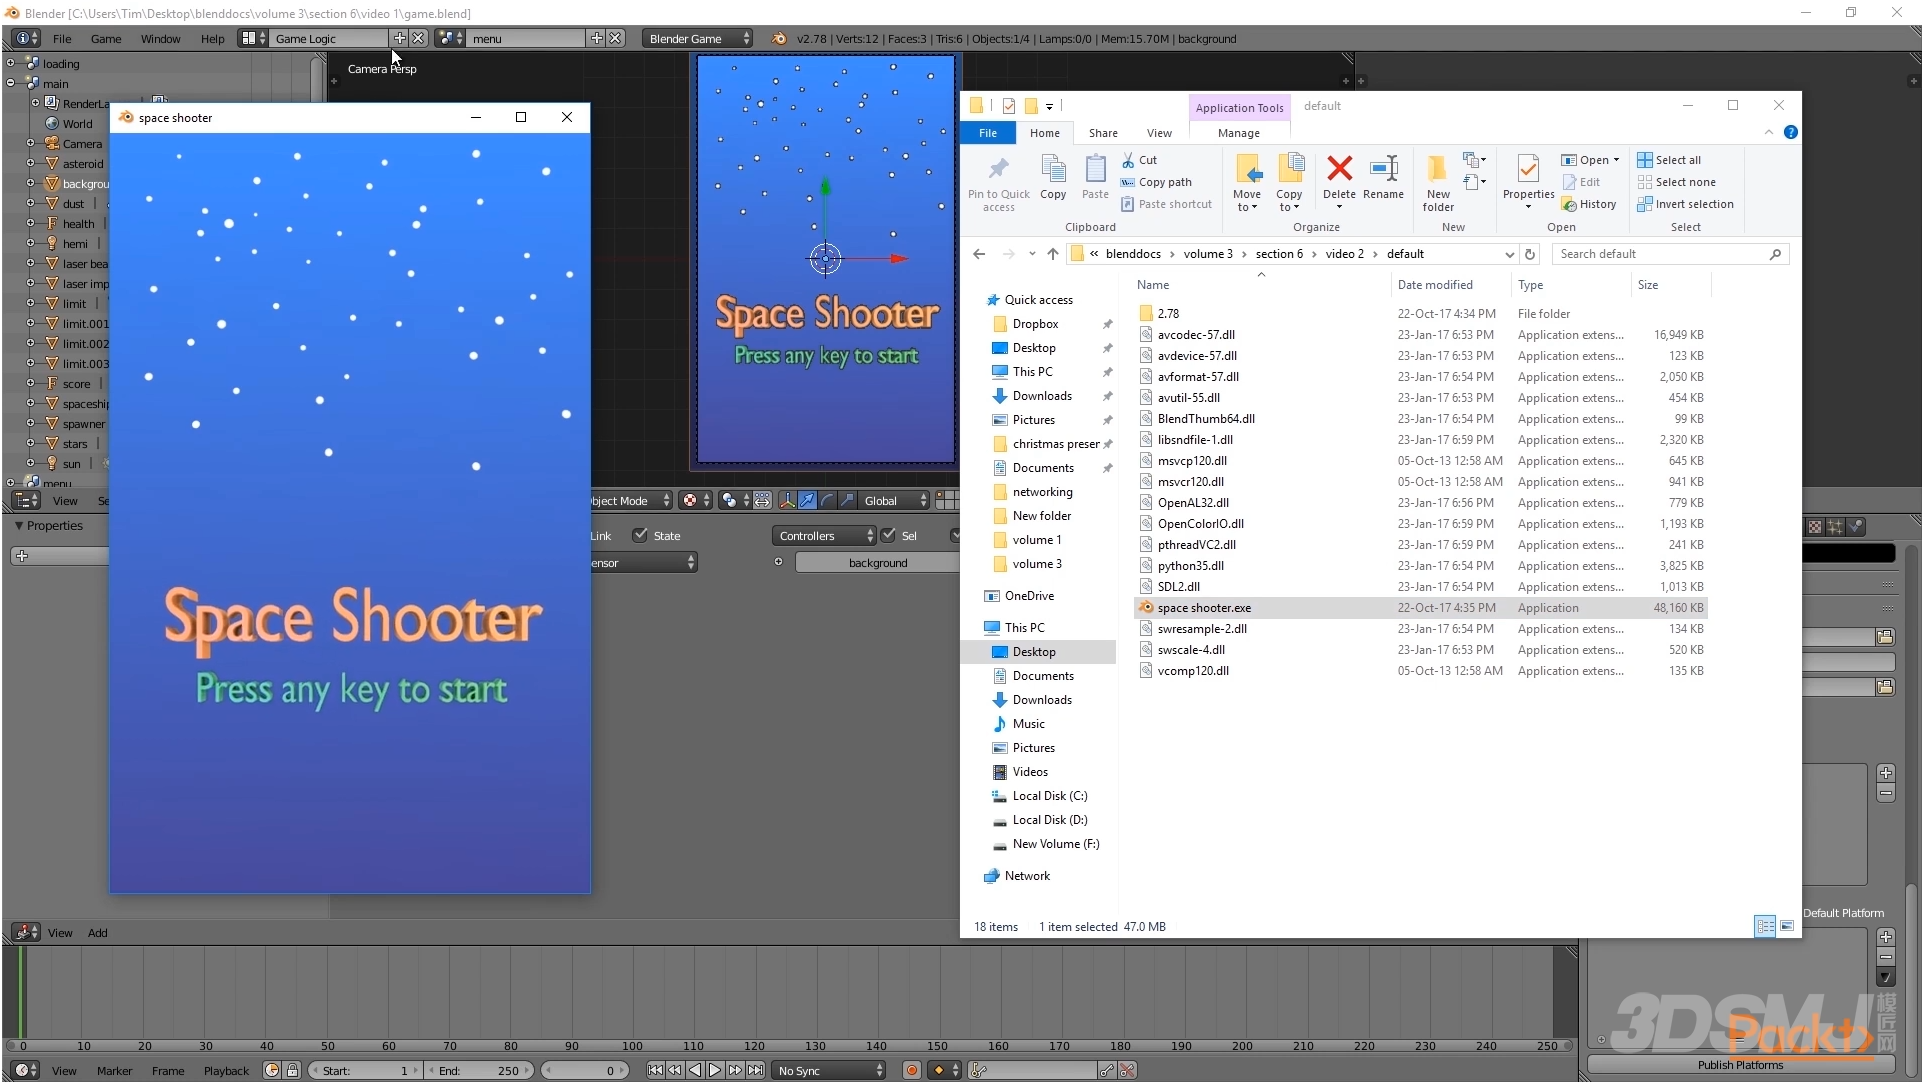Toggle the State checkbox in logic editor

[640, 535]
